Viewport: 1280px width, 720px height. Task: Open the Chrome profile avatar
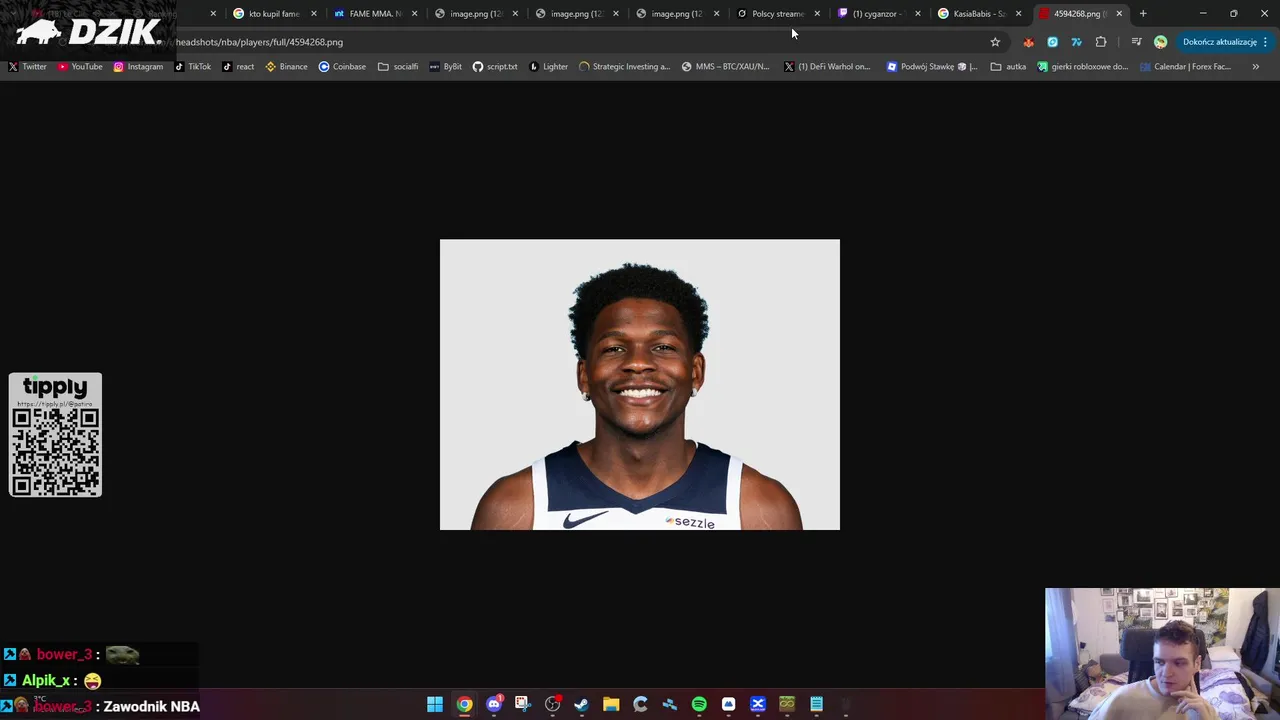click(x=1160, y=42)
